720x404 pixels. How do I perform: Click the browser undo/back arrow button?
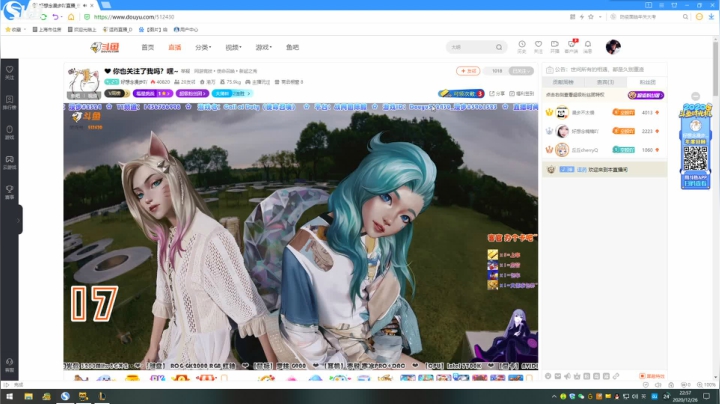coord(56,17)
